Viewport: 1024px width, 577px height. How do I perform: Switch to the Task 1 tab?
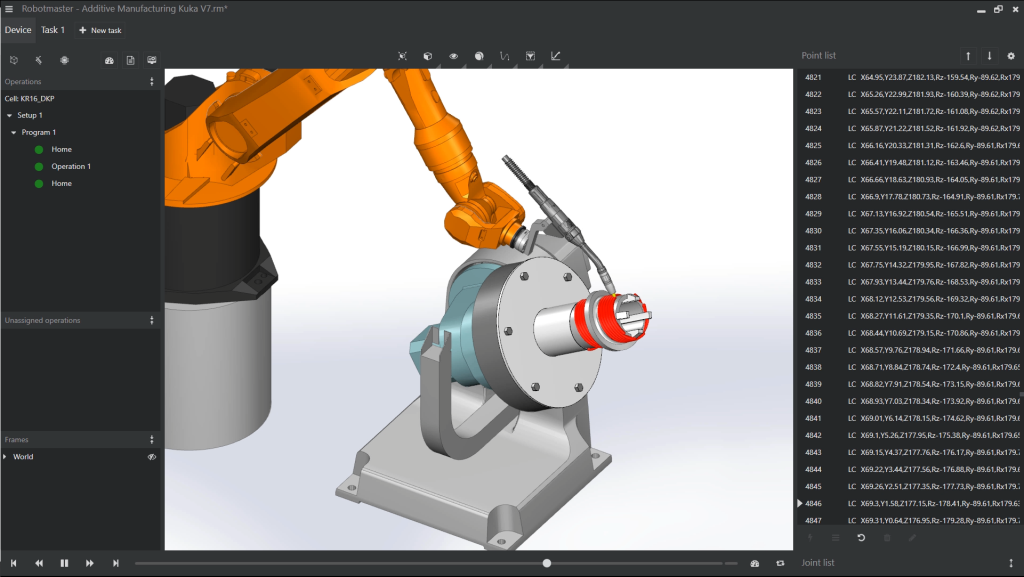(x=53, y=30)
